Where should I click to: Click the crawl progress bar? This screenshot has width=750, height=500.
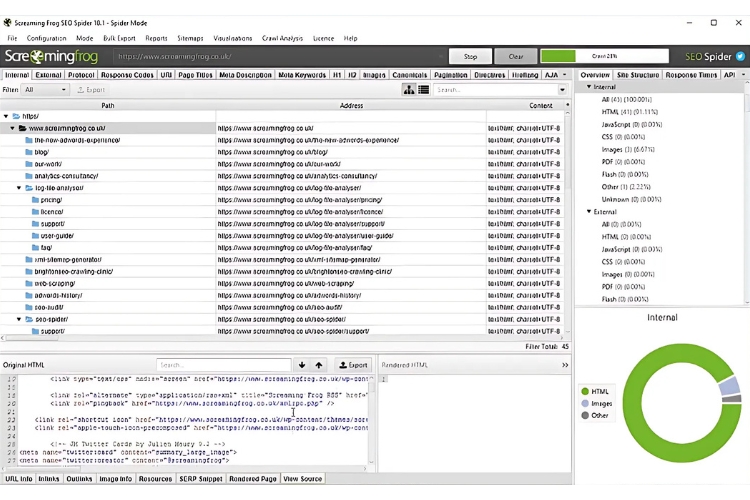[x=605, y=56]
